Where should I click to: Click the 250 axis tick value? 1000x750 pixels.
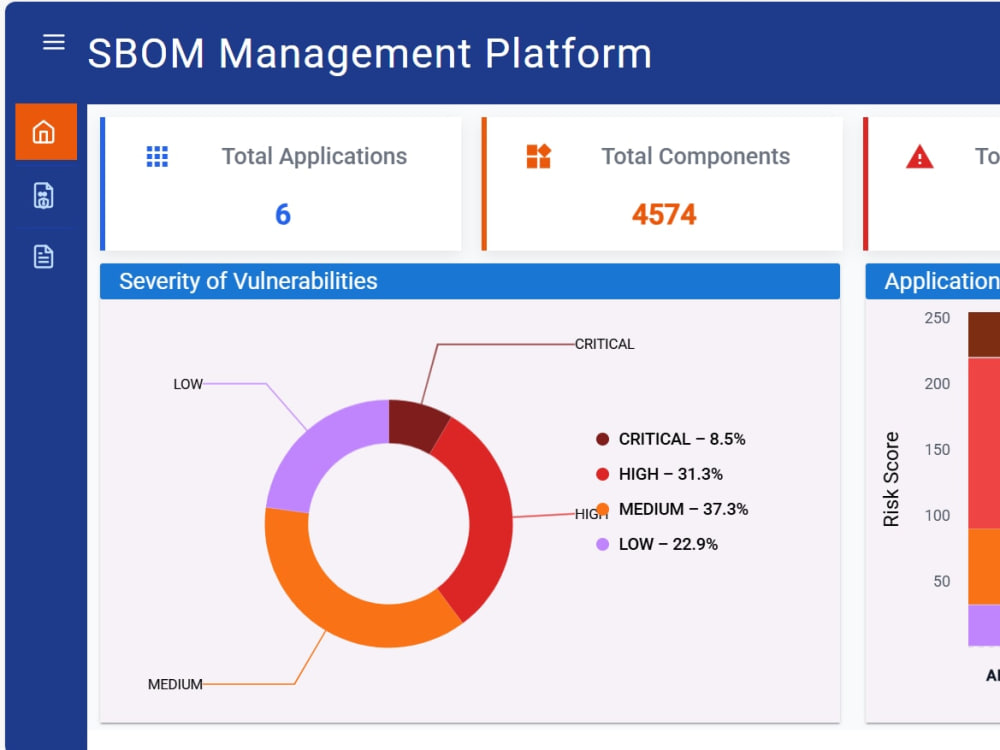point(937,318)
